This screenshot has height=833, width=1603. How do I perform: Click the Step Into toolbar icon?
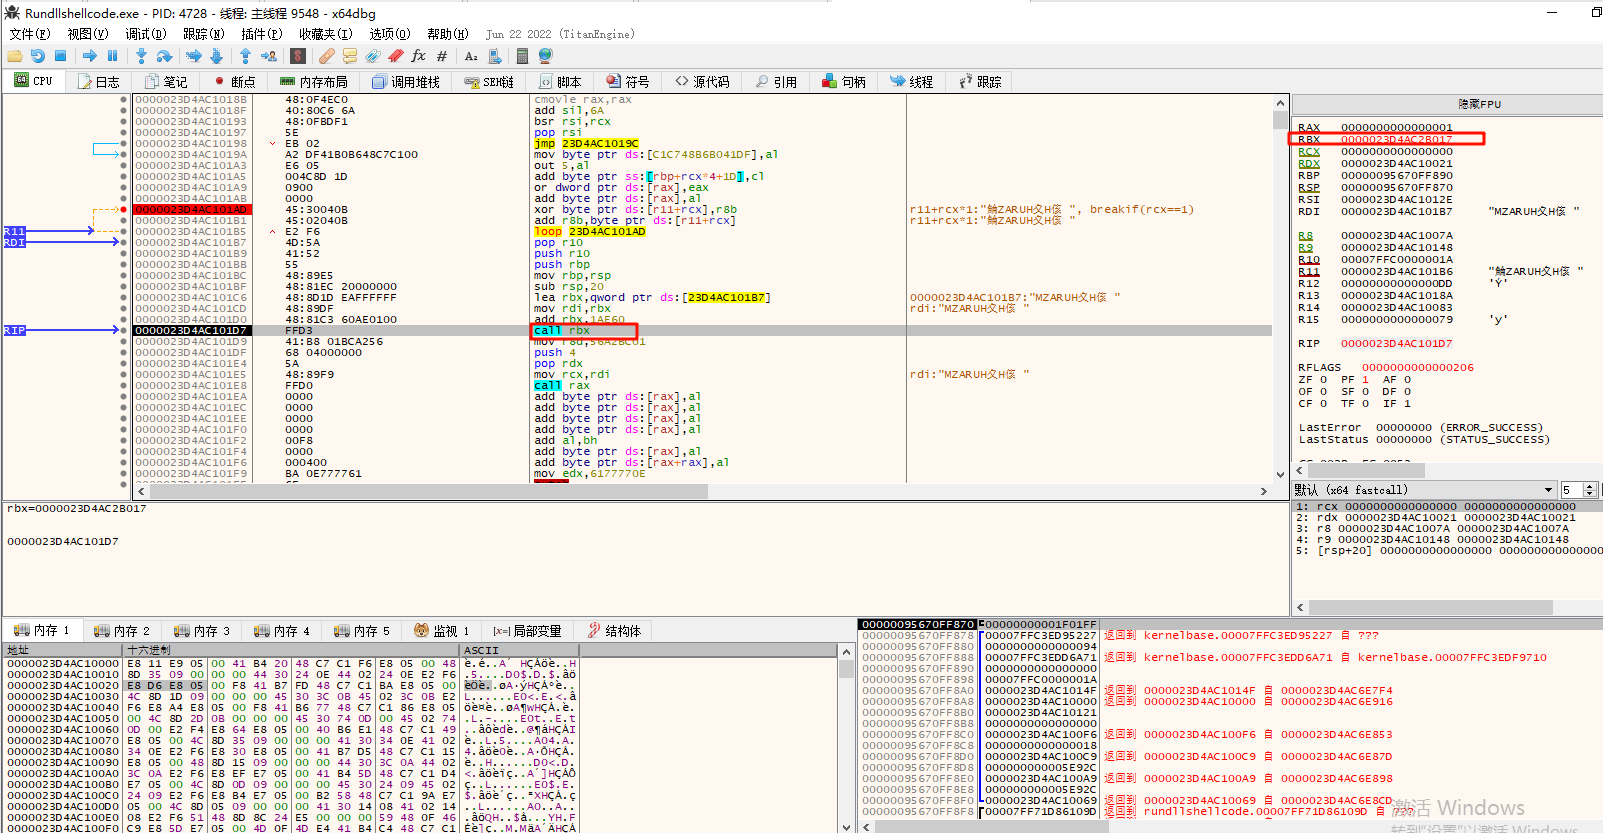click(141, 56)
